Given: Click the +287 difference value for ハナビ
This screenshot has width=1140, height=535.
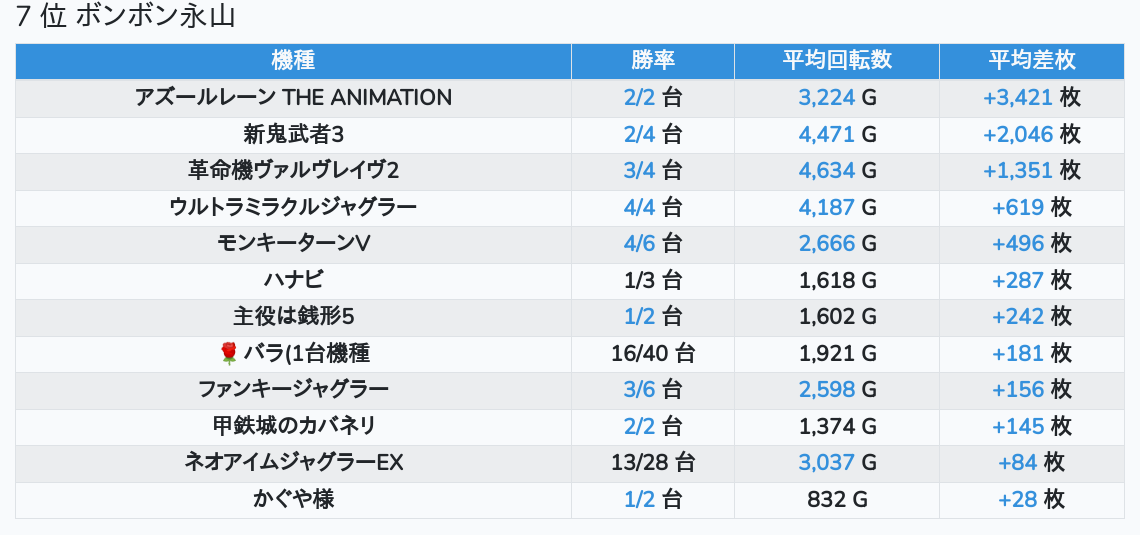Looking at the screenshot, I should click(1018, 280).
